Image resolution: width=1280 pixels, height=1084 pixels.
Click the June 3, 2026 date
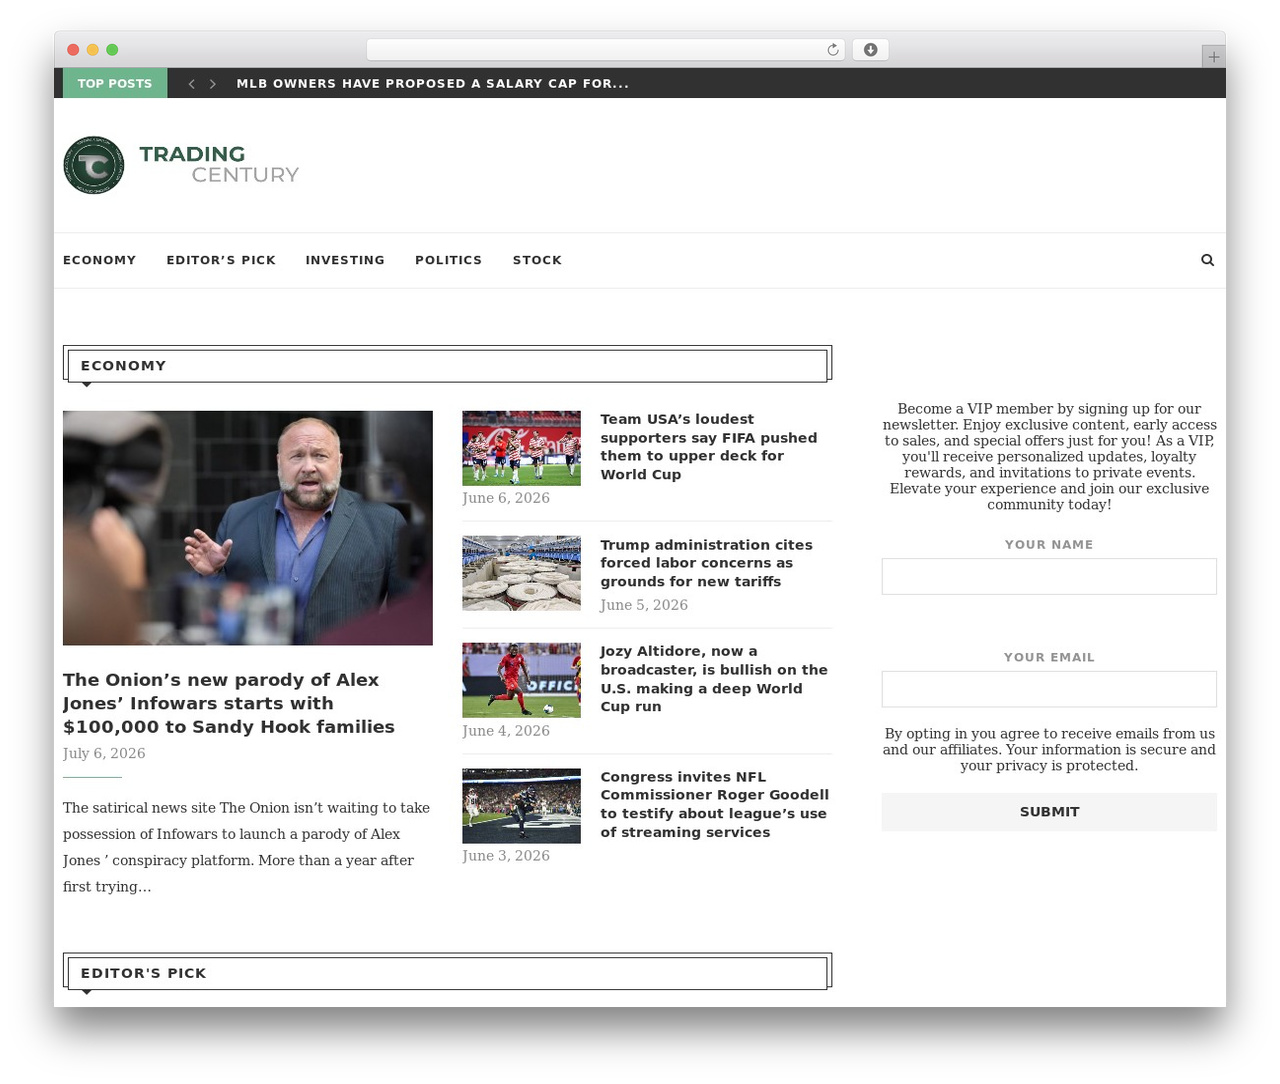506,856
